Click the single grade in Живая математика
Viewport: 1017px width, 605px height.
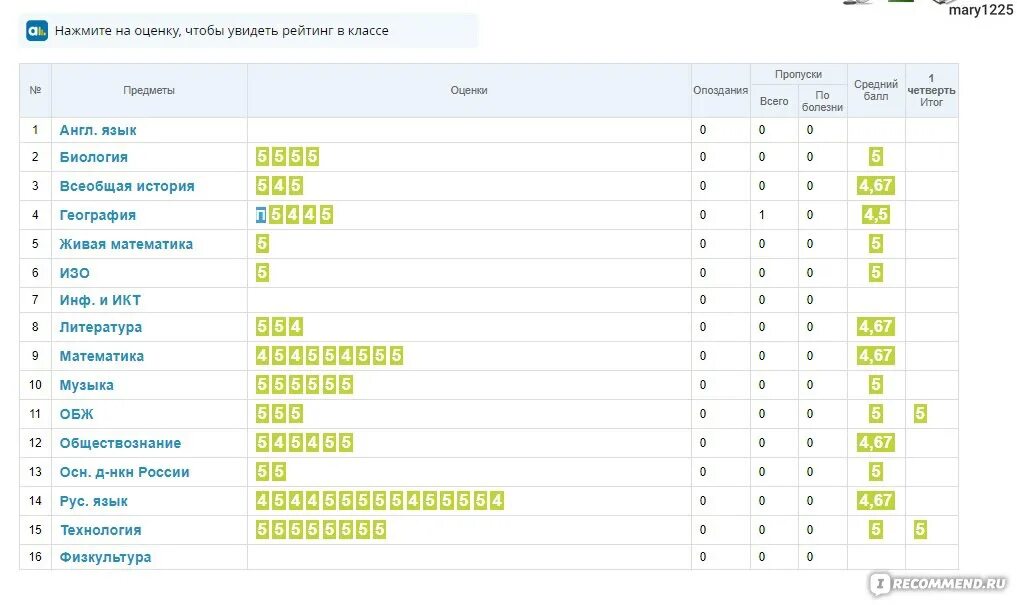click(262, 244)
